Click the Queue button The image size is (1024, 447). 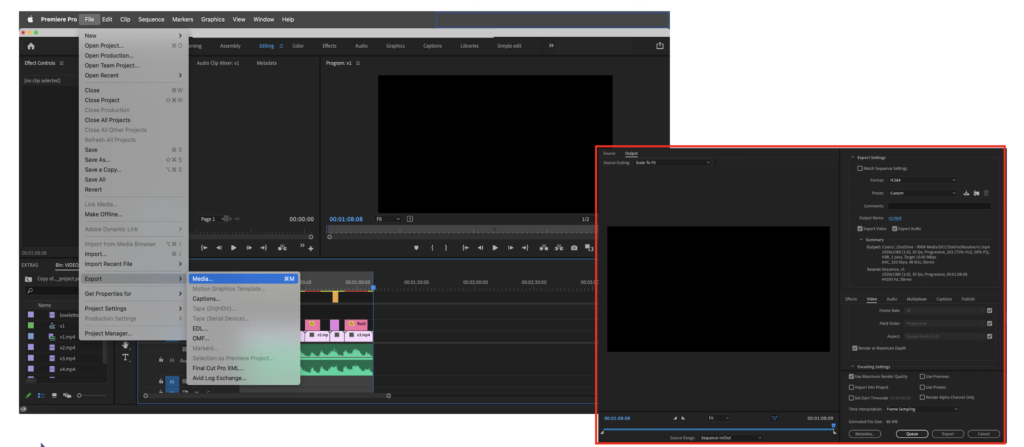pos(913,433)
